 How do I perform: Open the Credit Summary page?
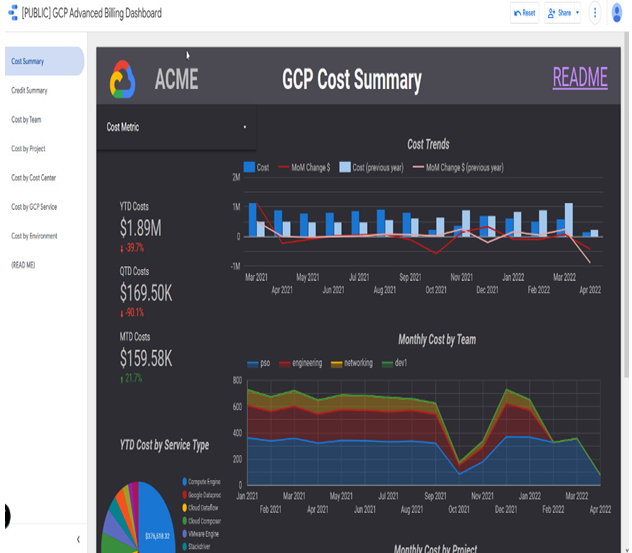(29, 90)
